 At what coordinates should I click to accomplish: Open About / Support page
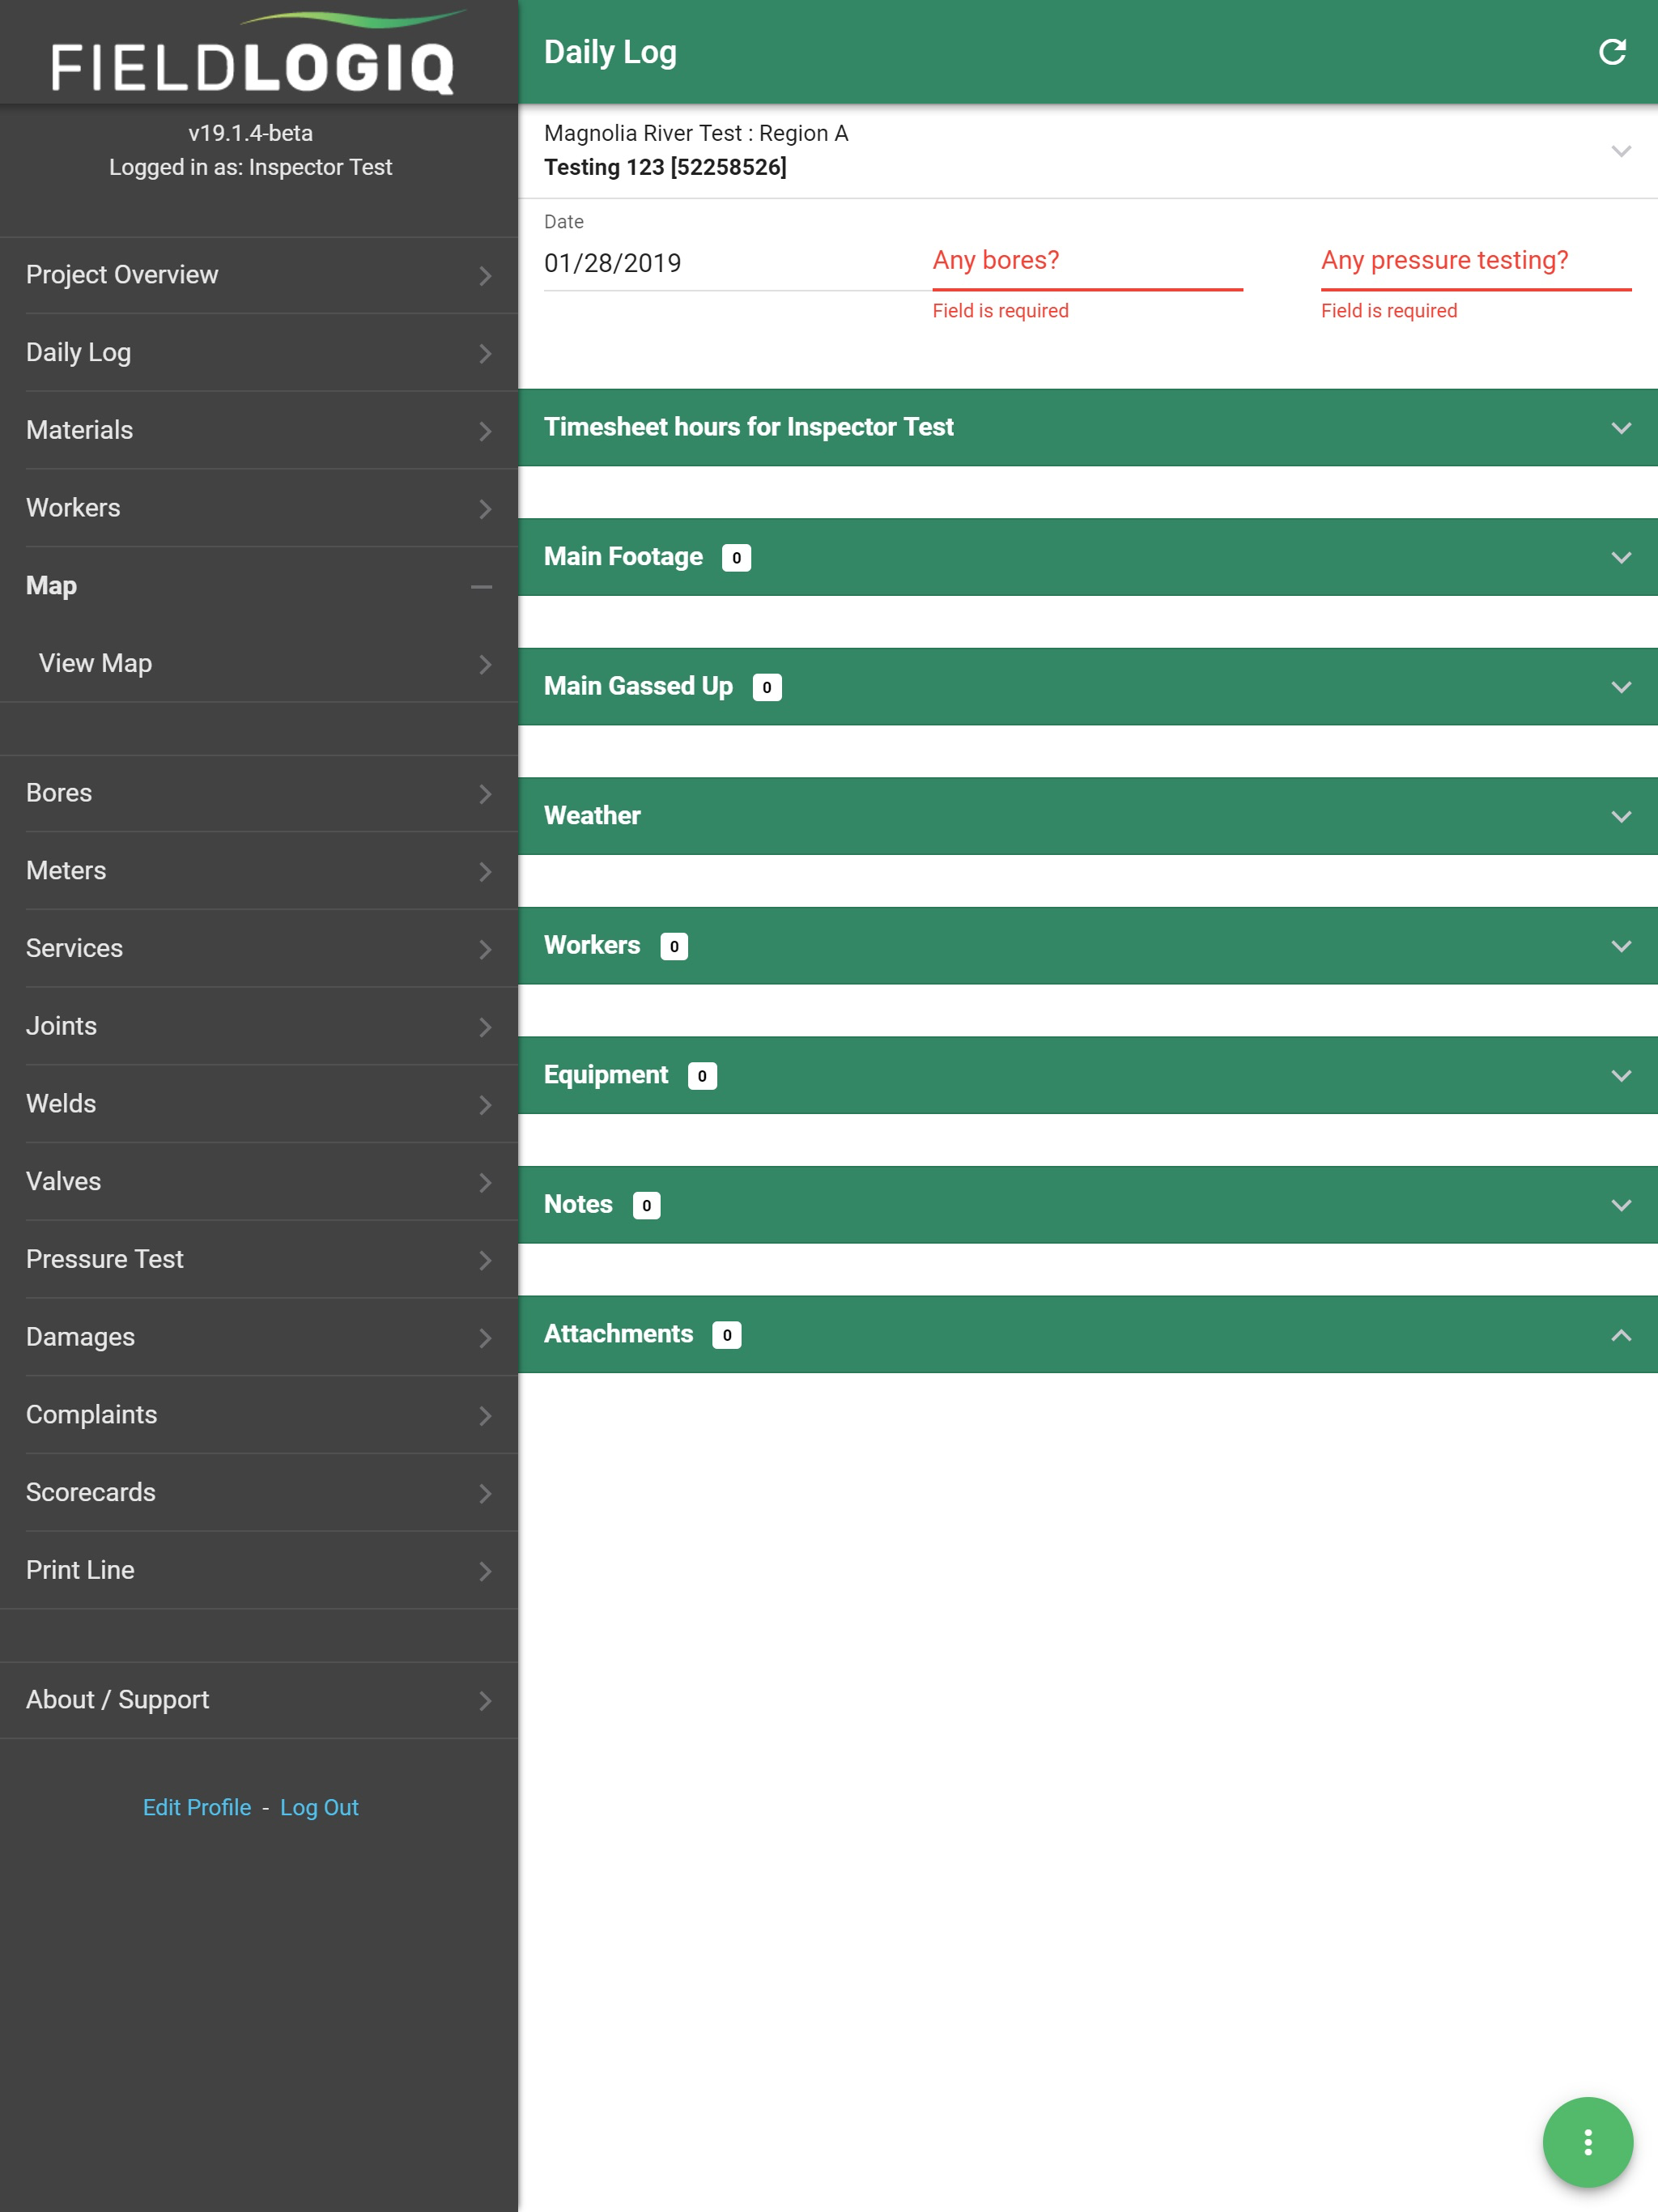[x=259, y=1700]
